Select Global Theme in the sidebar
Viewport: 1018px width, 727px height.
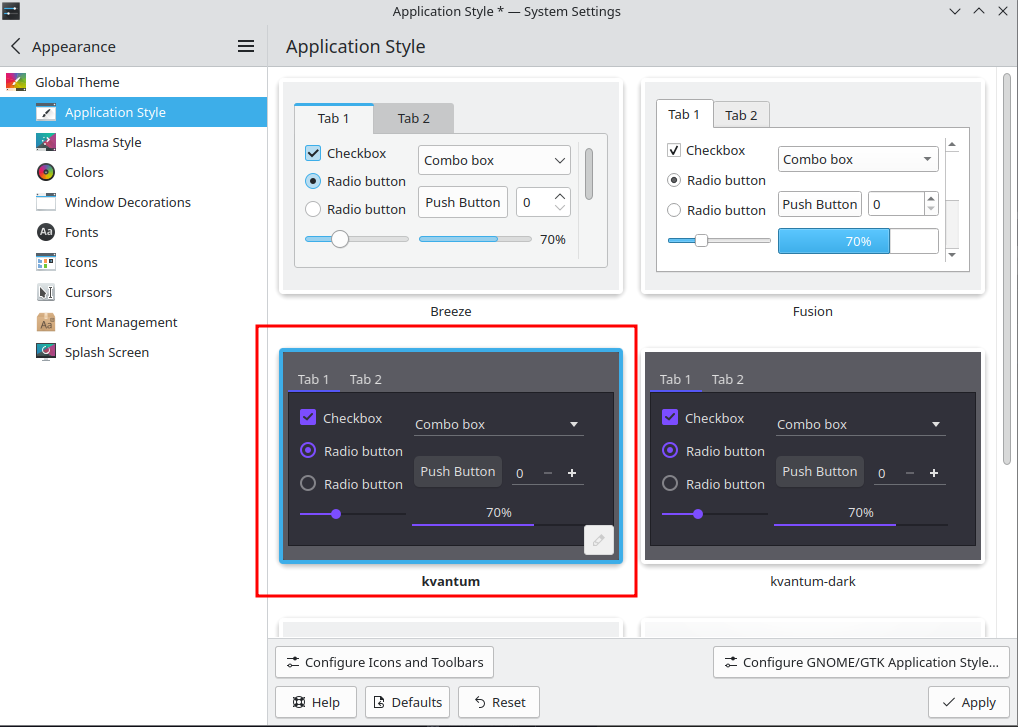(133, 82)
